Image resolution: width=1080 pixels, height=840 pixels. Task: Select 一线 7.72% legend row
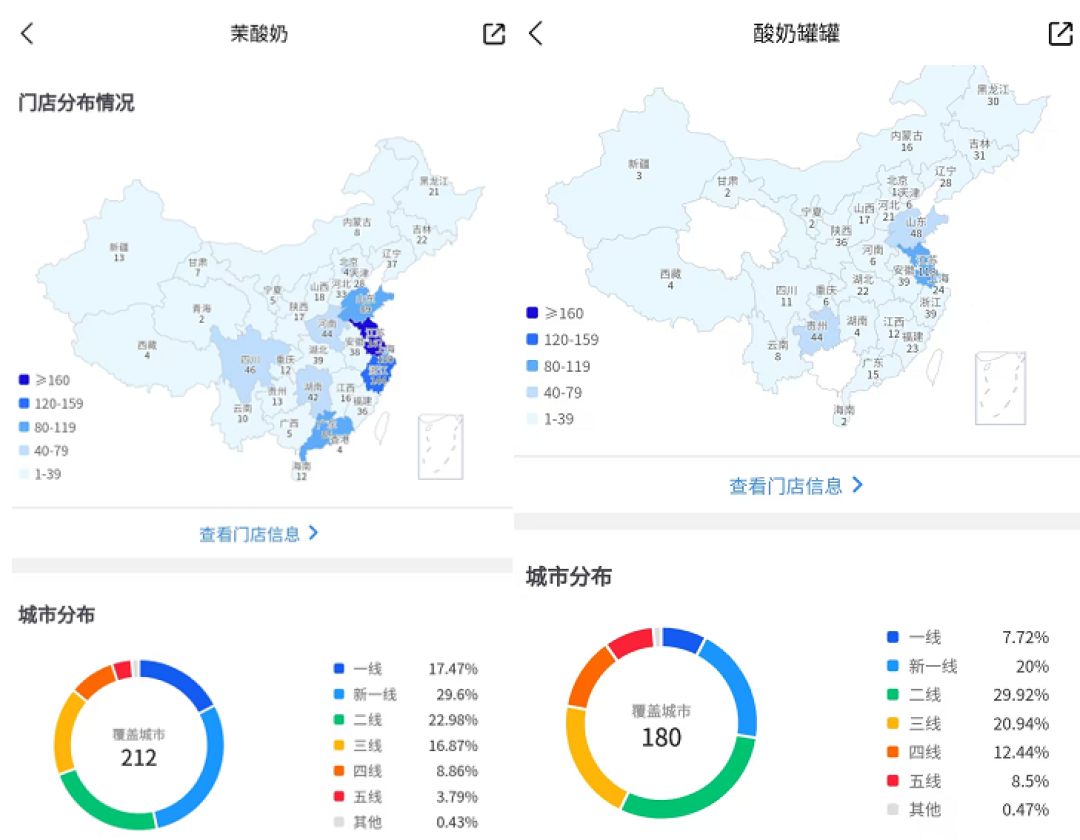coord(968,637)
